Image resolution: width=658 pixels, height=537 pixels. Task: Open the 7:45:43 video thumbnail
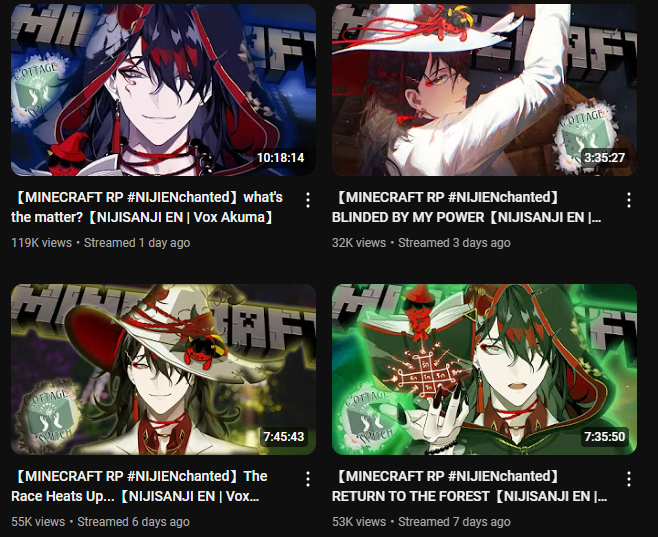[163, 369]
